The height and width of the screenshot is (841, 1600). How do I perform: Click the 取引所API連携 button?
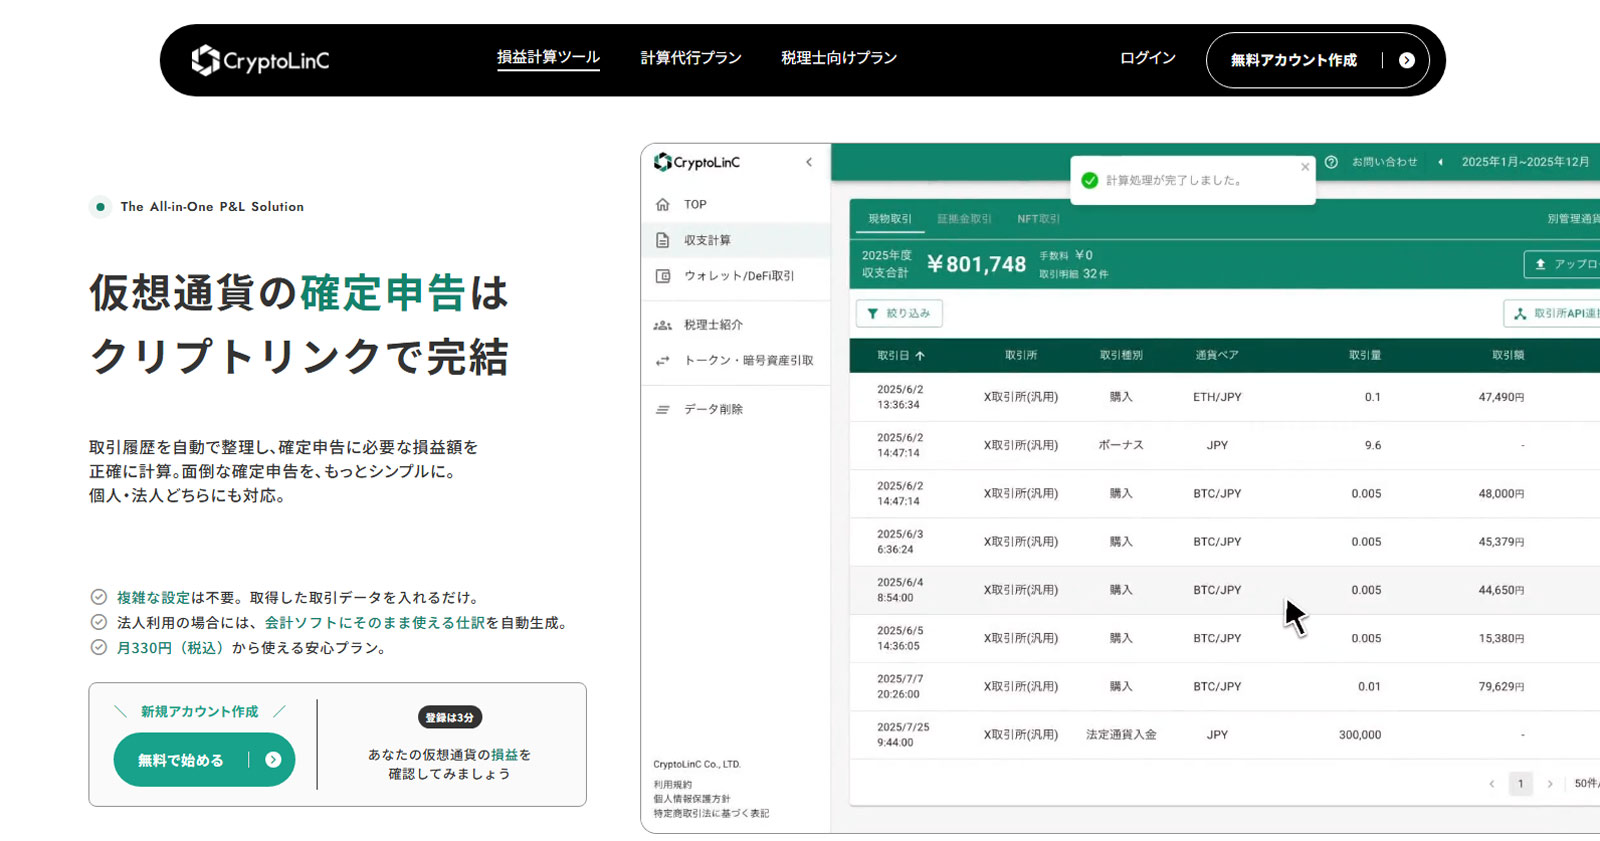click(1552, 313)
